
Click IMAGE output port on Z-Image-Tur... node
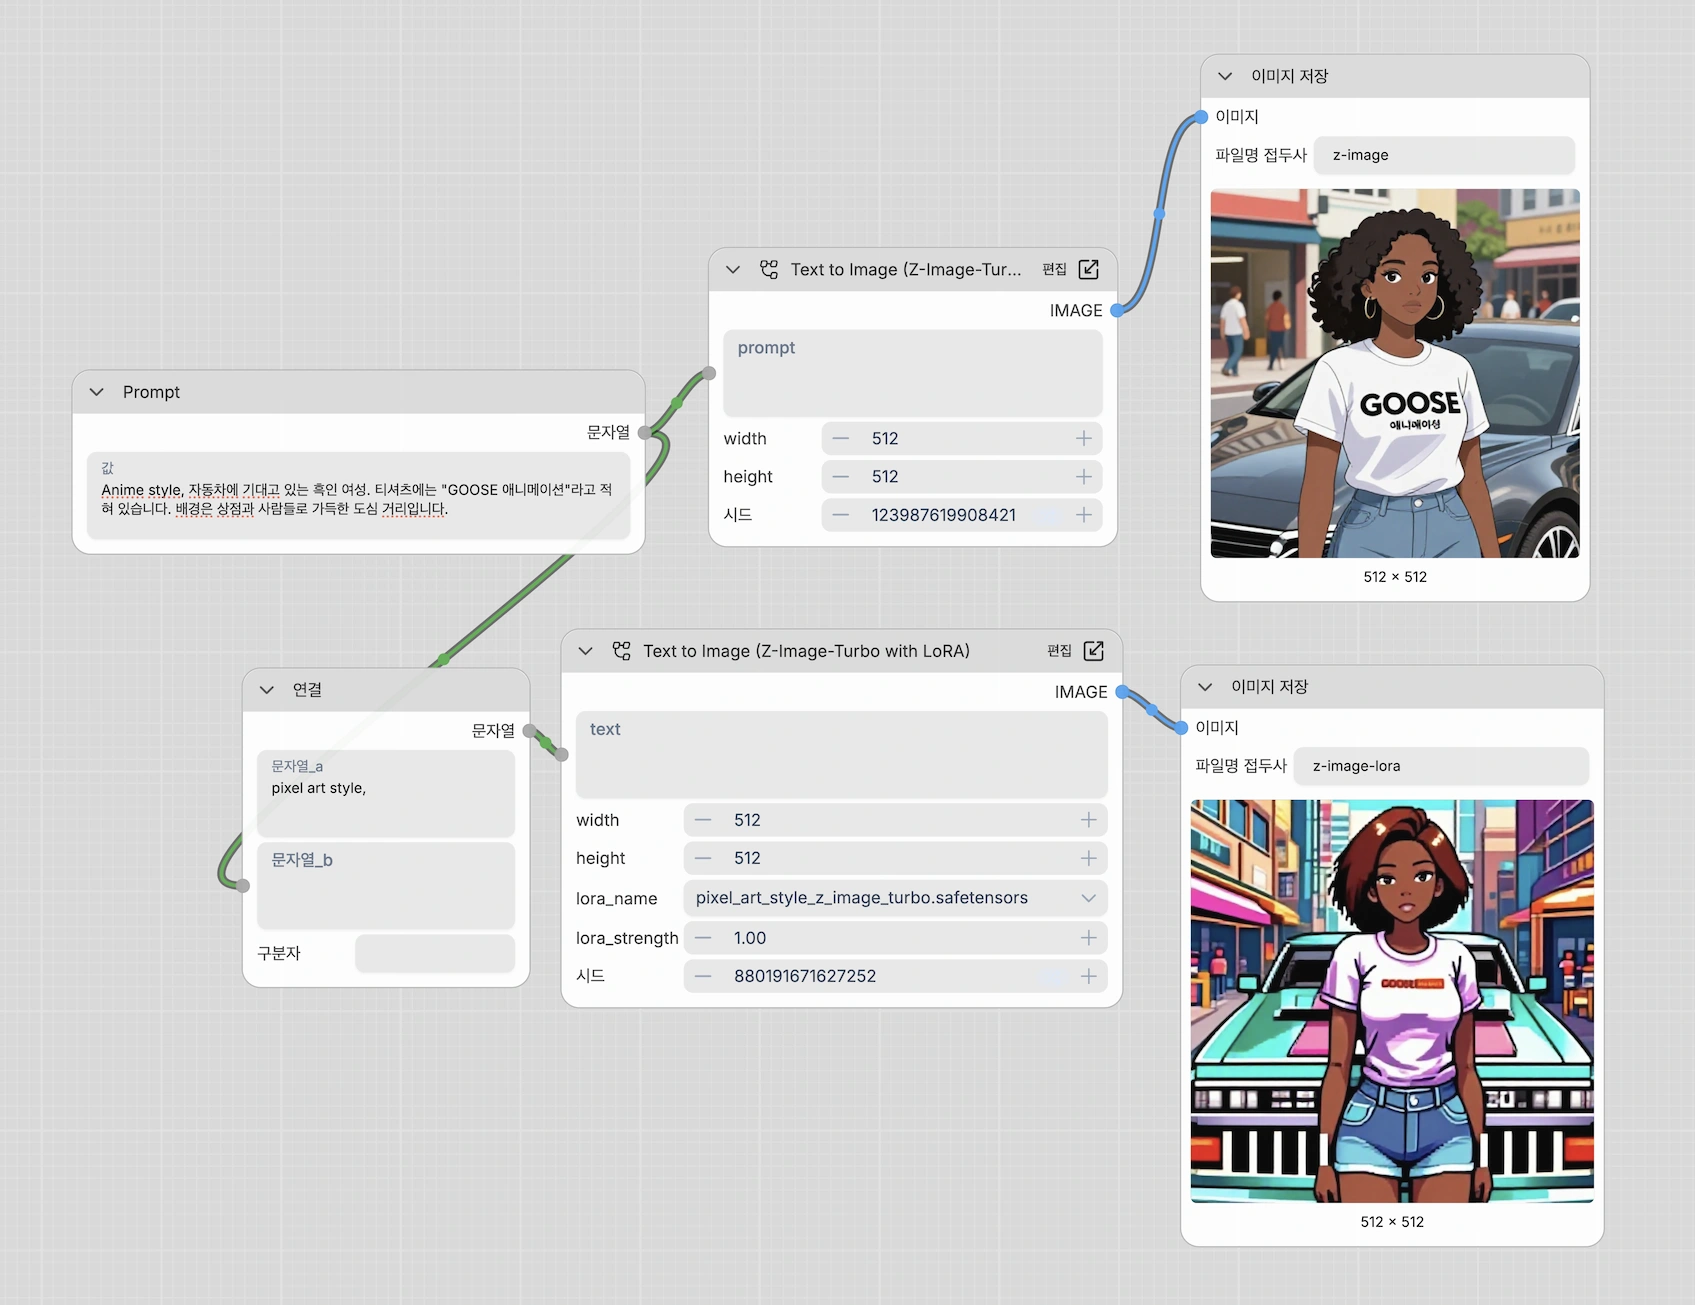tap(1117, 311)
